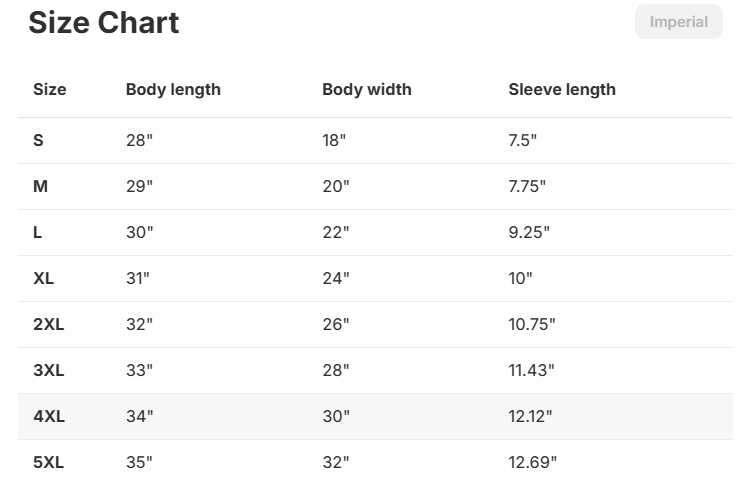Click the L size row label
Viewport: 736px width, 486px height.
click(38, 232)
